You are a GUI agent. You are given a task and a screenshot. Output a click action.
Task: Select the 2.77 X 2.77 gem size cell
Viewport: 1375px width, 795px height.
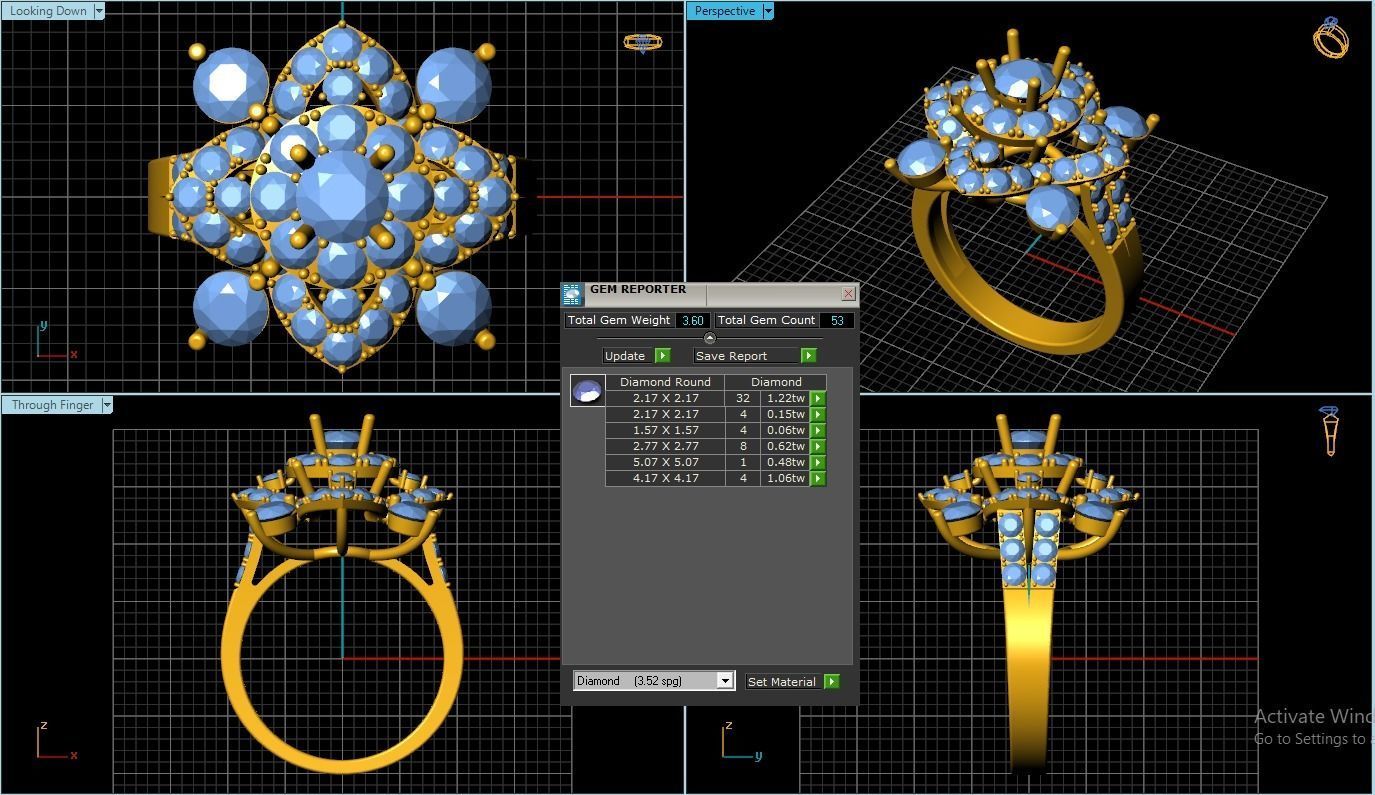pos(666,446)
